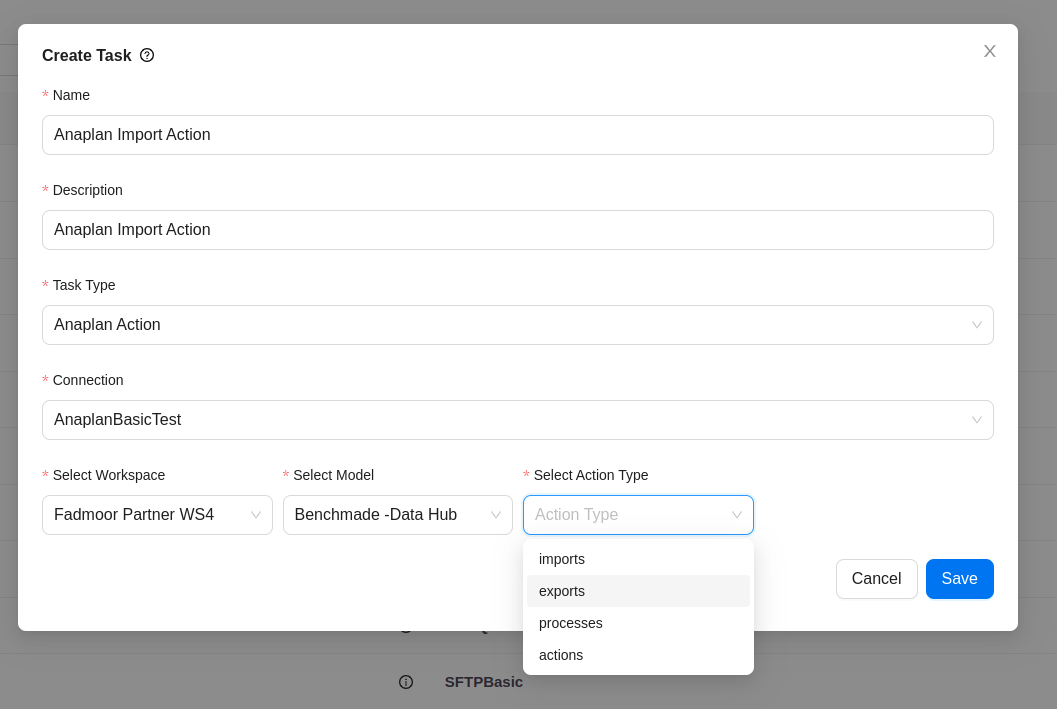Open the Select Workspace dropdown
This screenshot has height=709, width=1057.
157,515
